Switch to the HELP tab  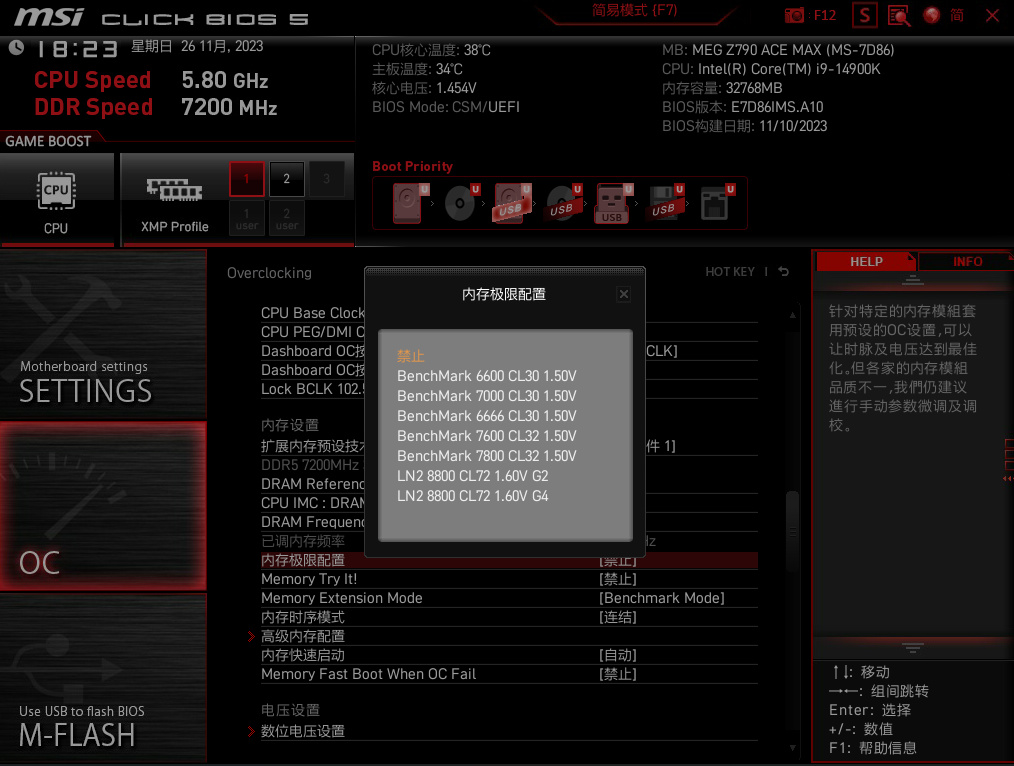[866, 261]
